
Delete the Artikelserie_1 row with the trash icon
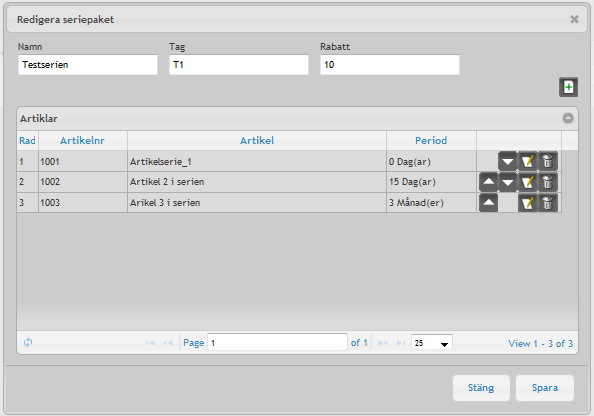[x=547, y=162]
